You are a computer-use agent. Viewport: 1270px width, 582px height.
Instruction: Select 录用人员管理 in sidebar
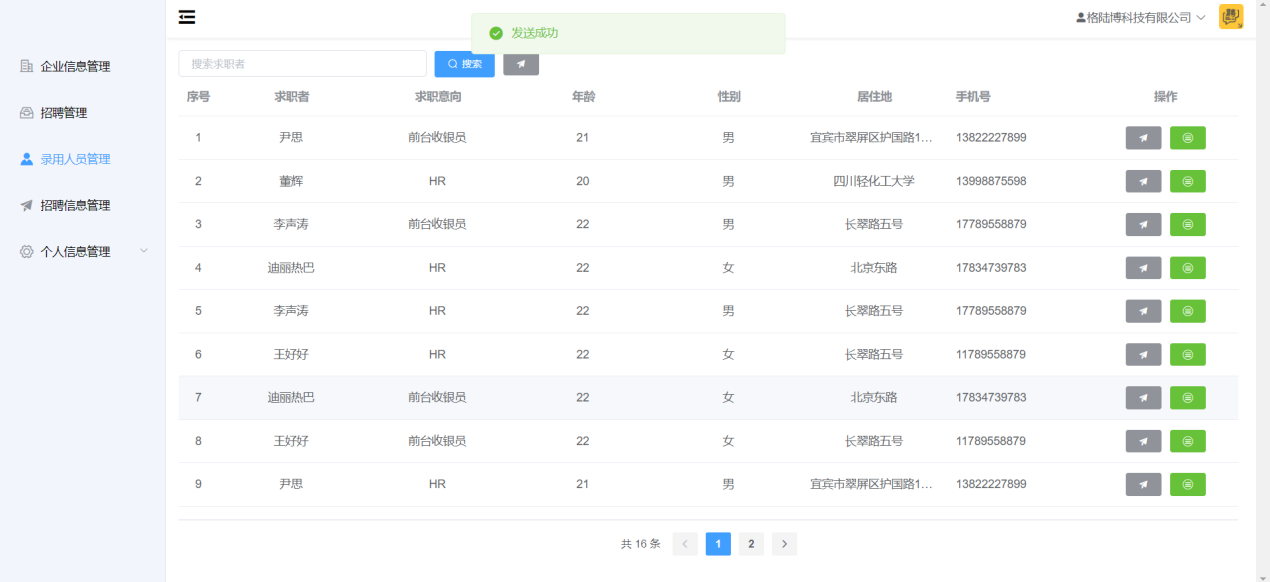[83, 159]
